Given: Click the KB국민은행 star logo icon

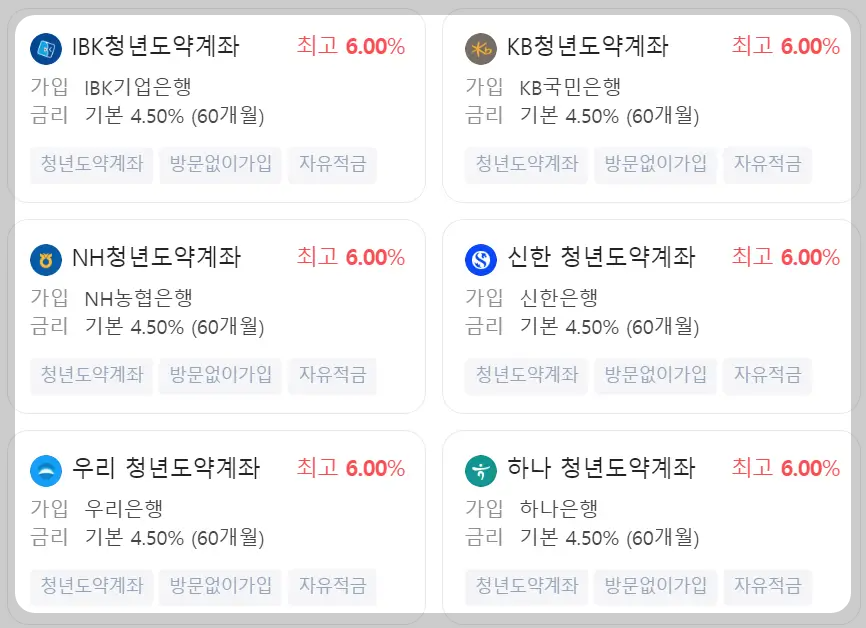Looking at the screenshot, I should coord(477,45).
